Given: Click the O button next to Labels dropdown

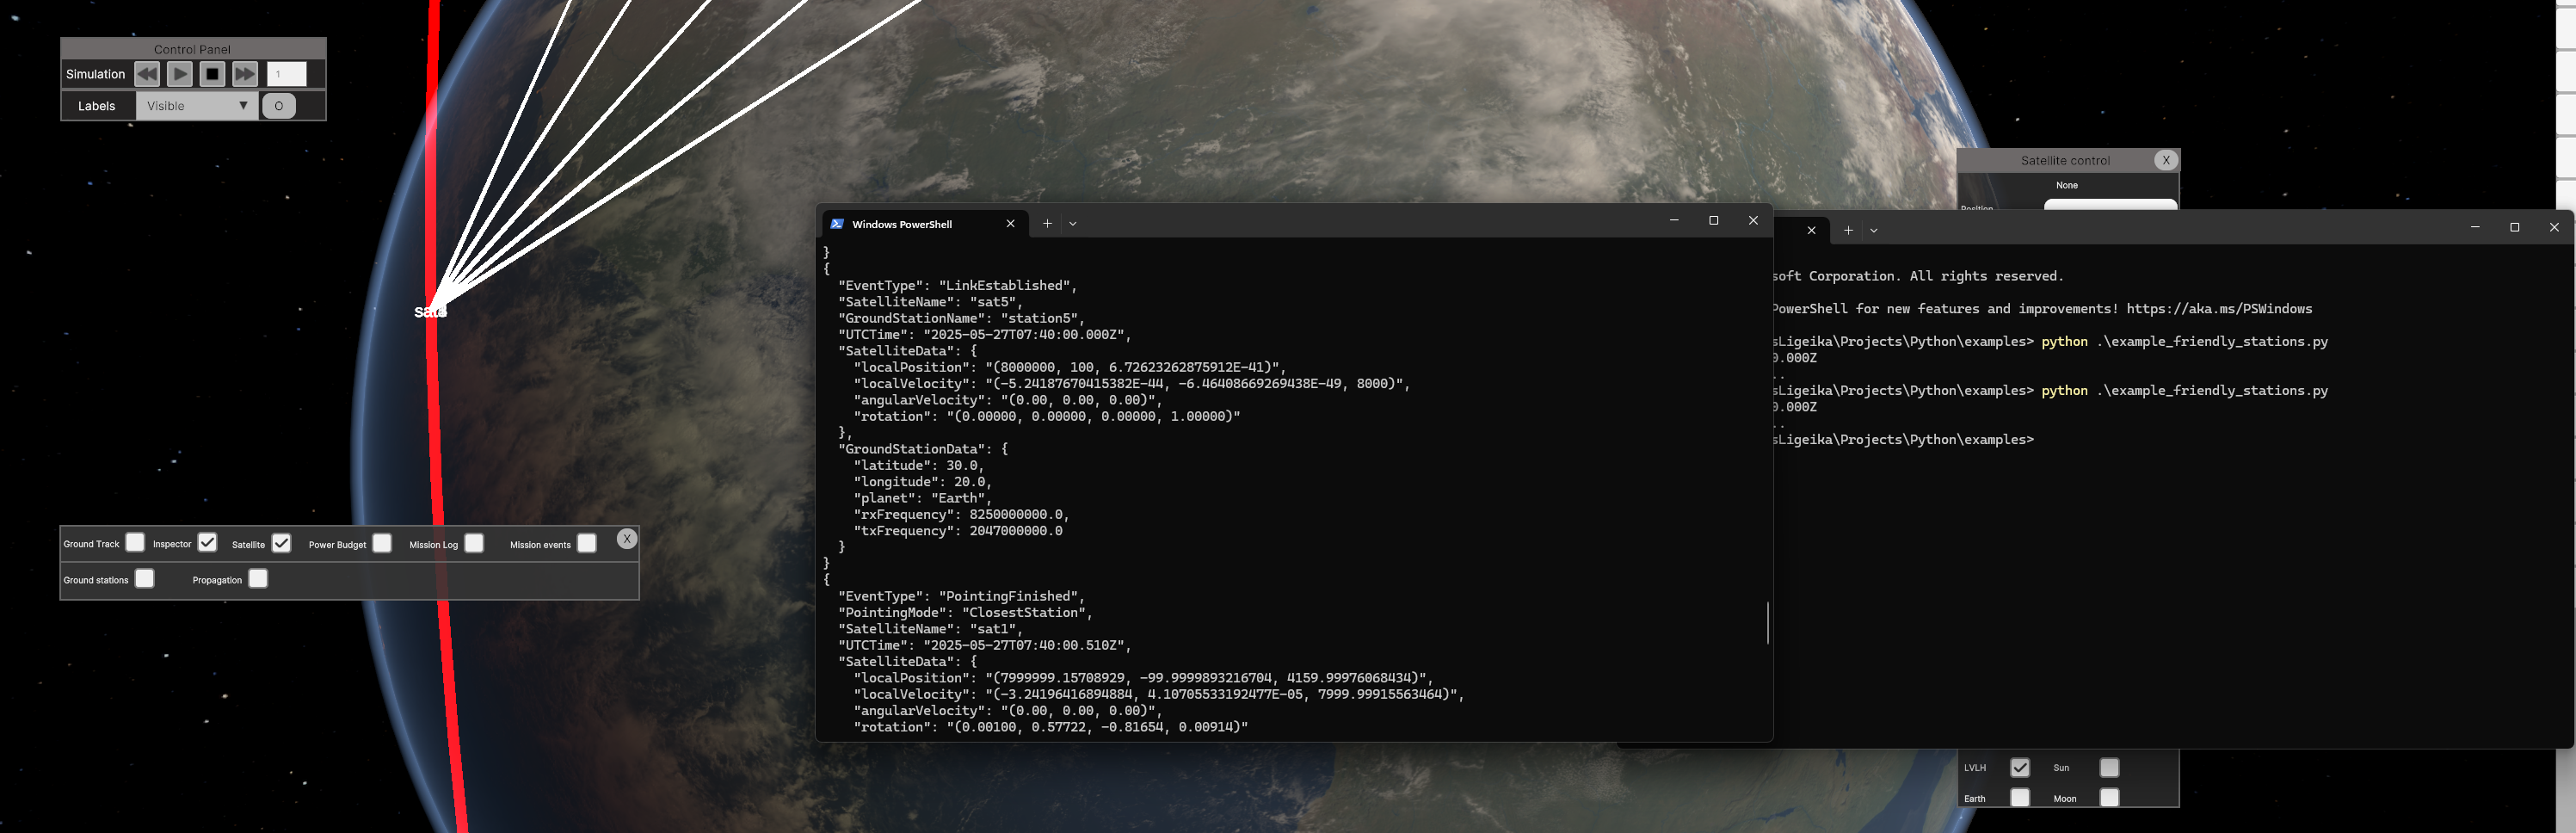Looking at the screenshot, I should 279,105.
